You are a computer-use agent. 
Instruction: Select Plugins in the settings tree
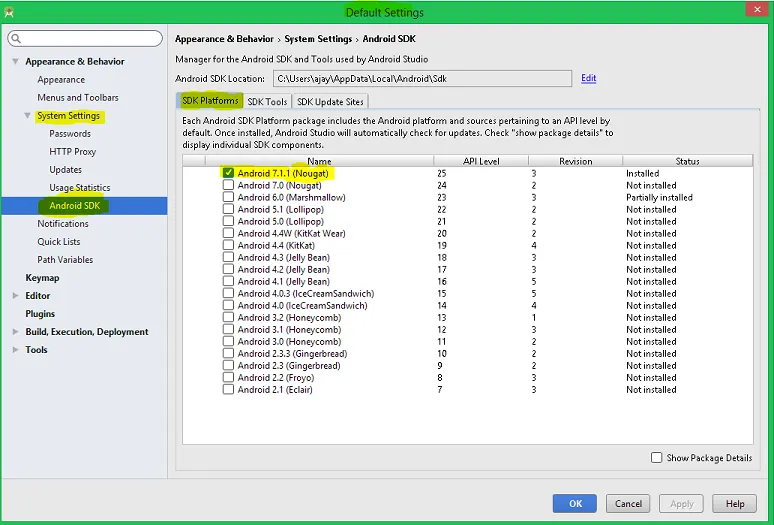pyautogui.click(x=40, y=314)
